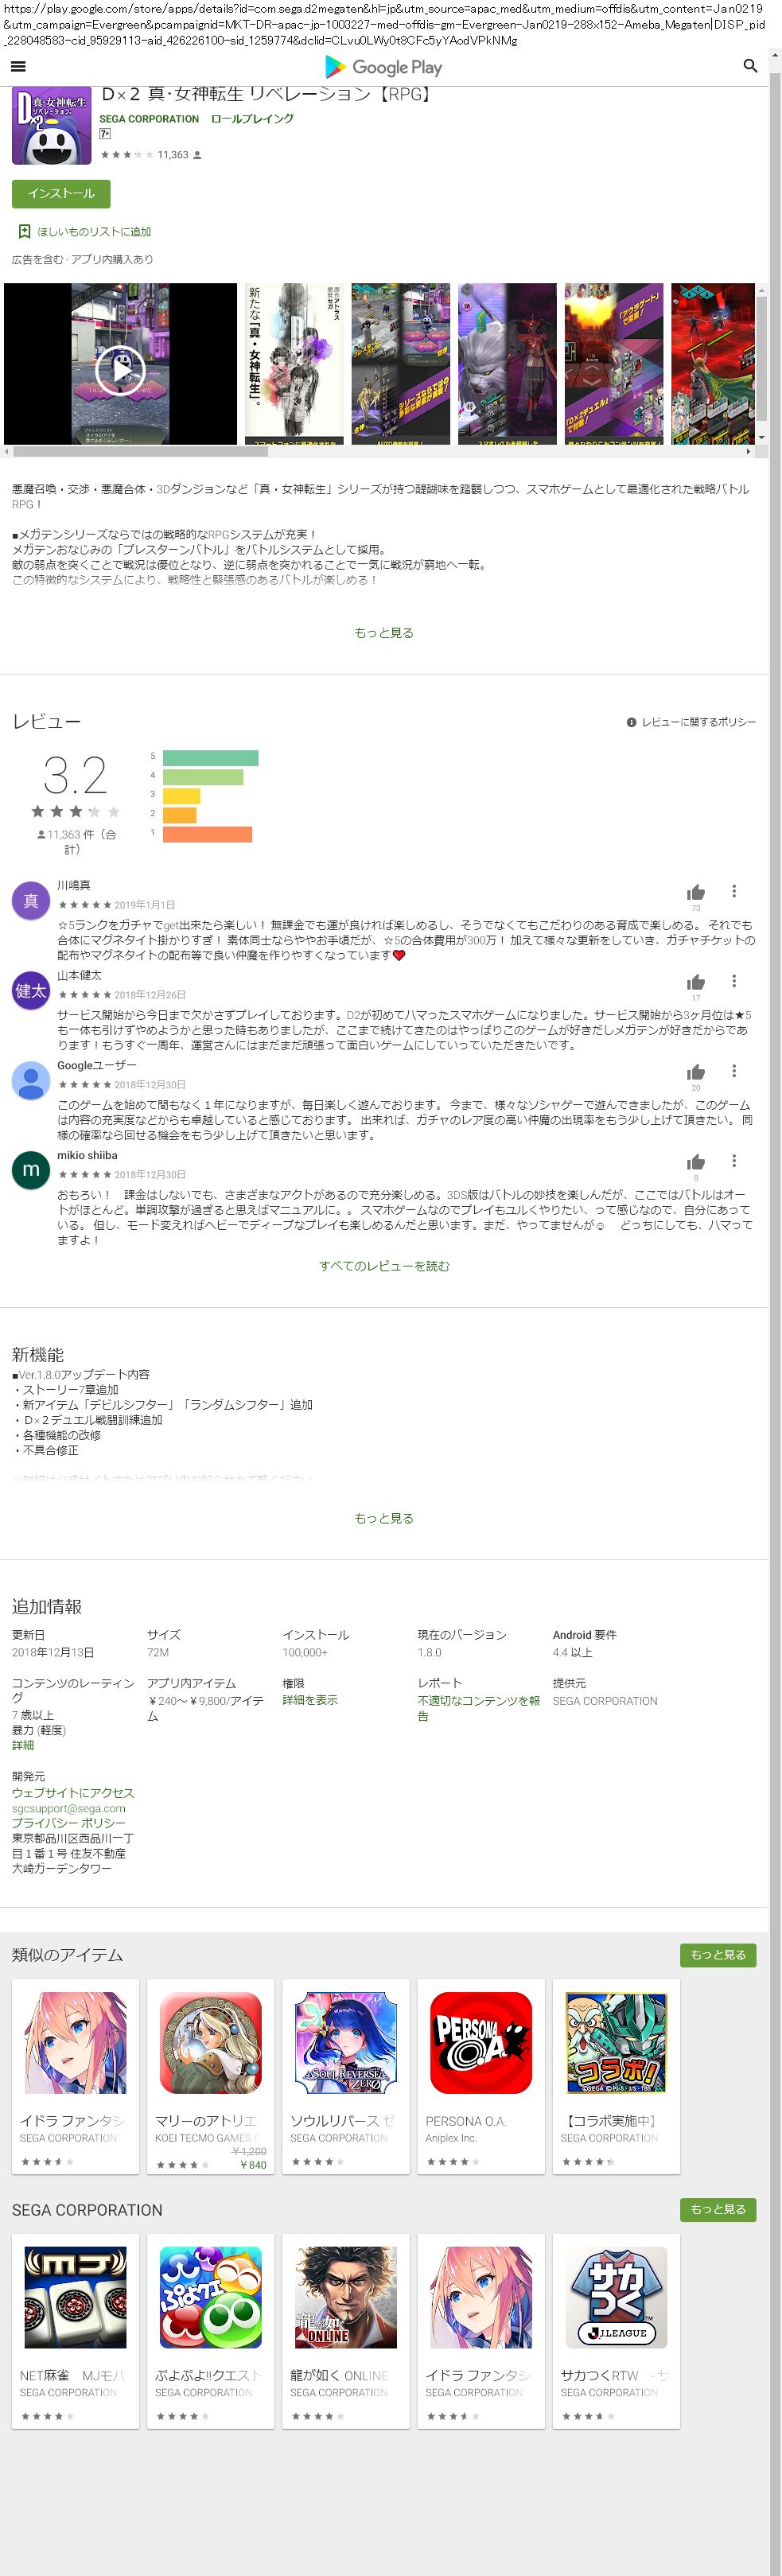Image resolution: width=782 pixels, height=2576 pixels.
Task: Open NET麻雀 MJモバイル app card
Action: point(75,2332)
